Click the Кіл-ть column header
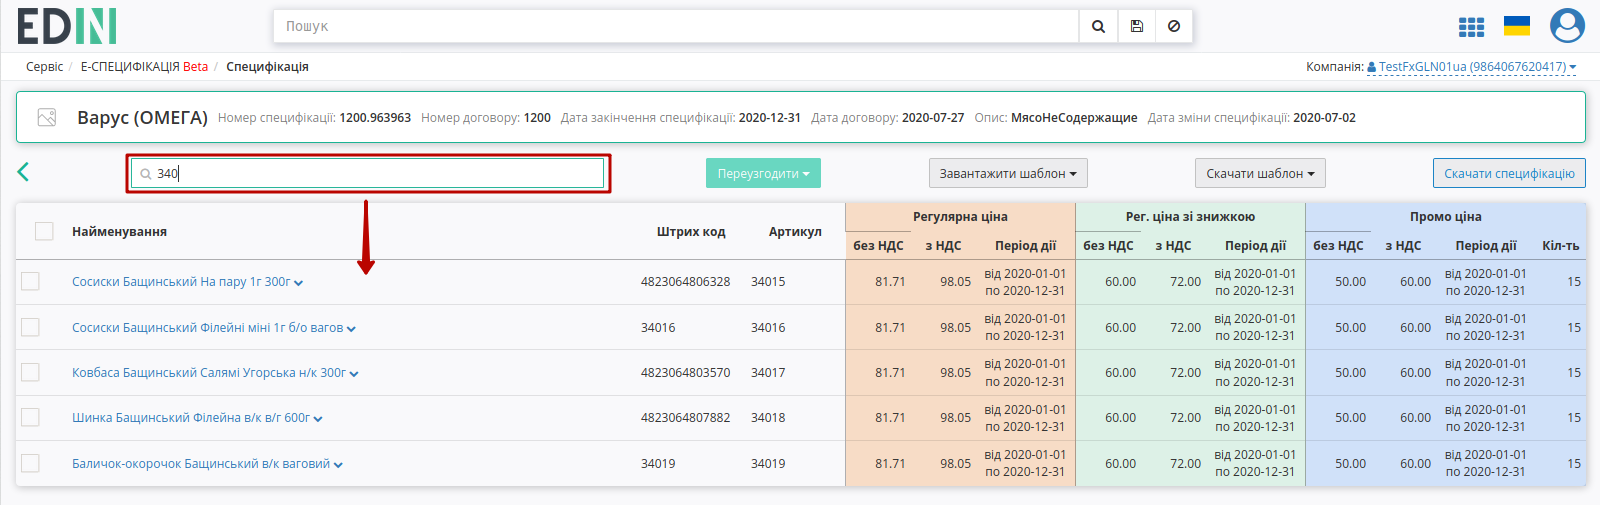1600x505 pixels. (x=1560, y=245)
